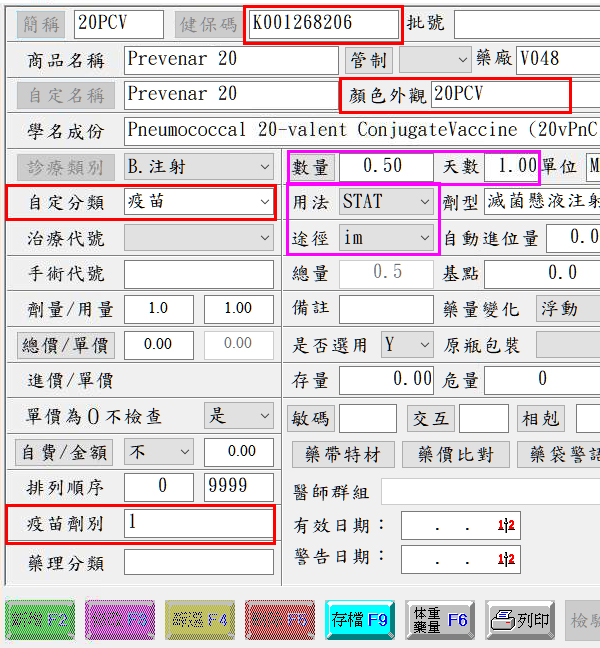Click the purple F3 button
600x648 pixels.
pyautogui.click(x=120, y=620)
